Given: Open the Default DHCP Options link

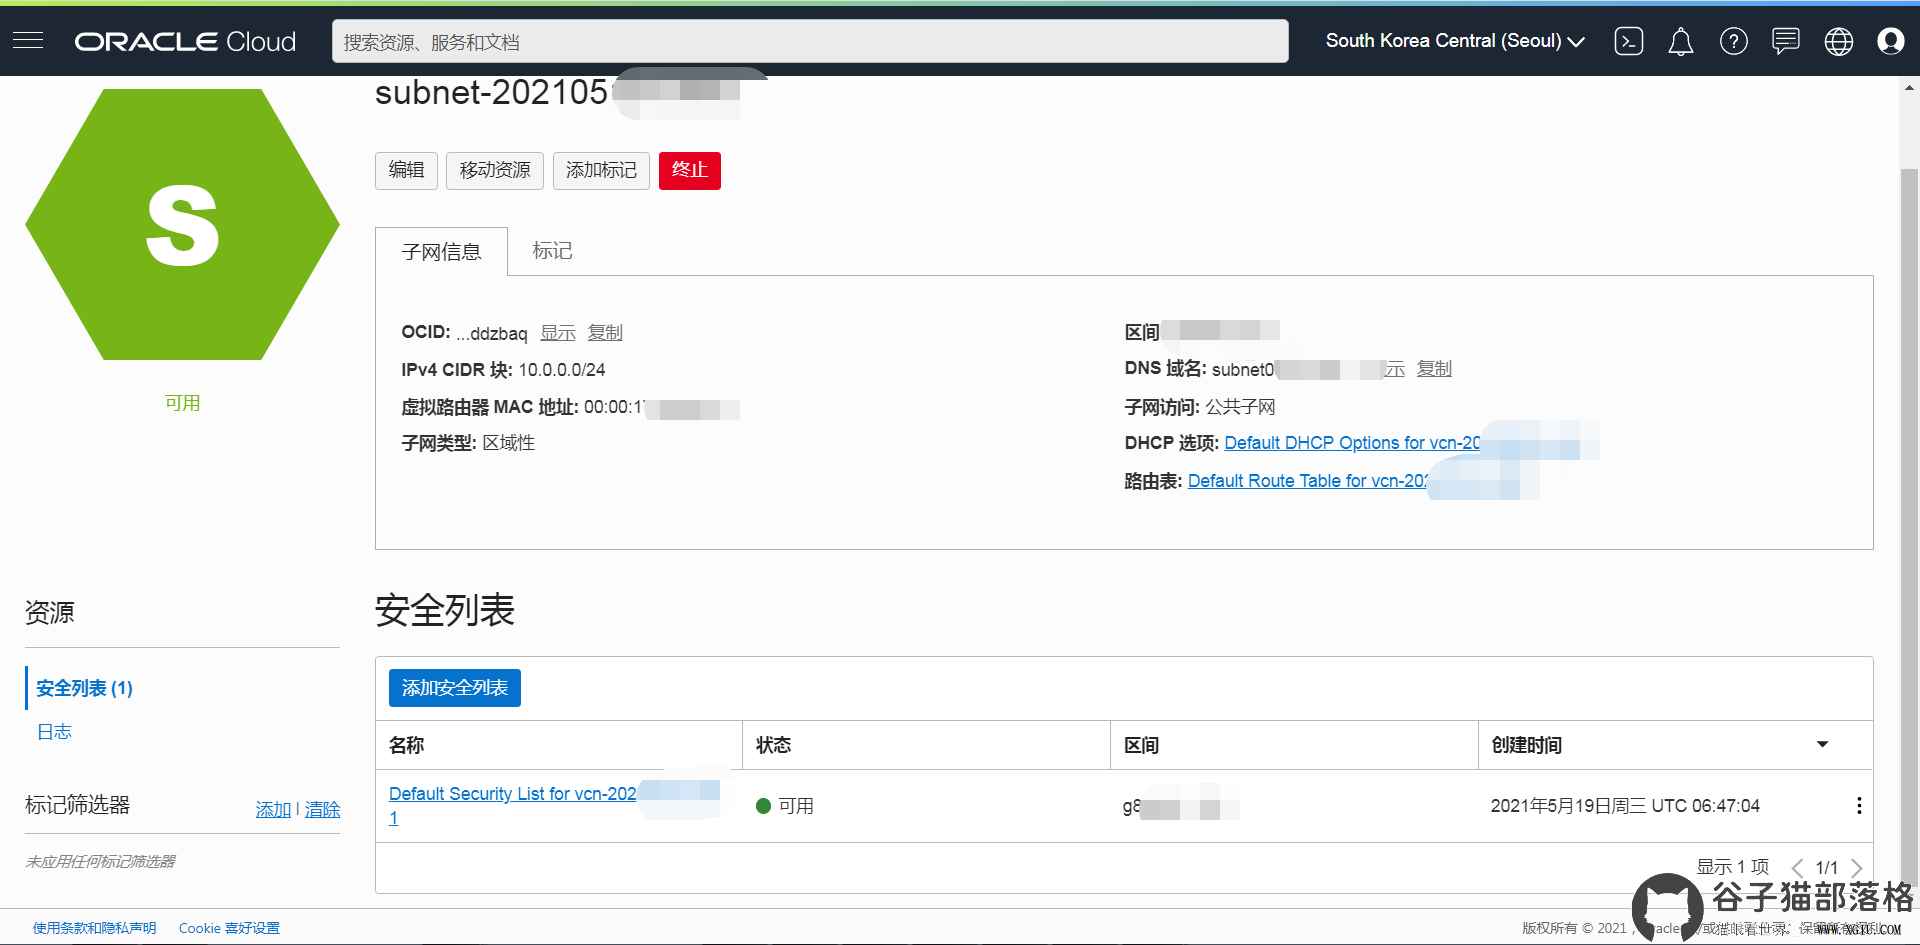Looking at the screenshot, I should point(1352,443).
